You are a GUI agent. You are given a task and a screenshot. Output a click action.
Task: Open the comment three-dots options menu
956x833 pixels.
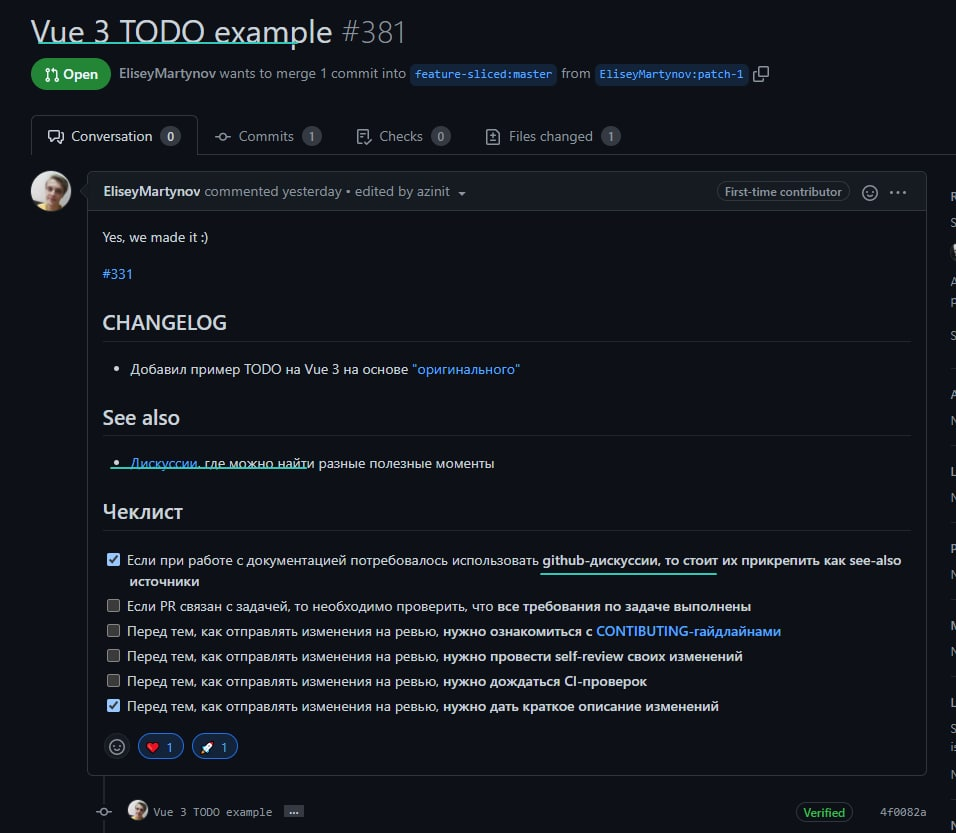click(x=898, y=193)
